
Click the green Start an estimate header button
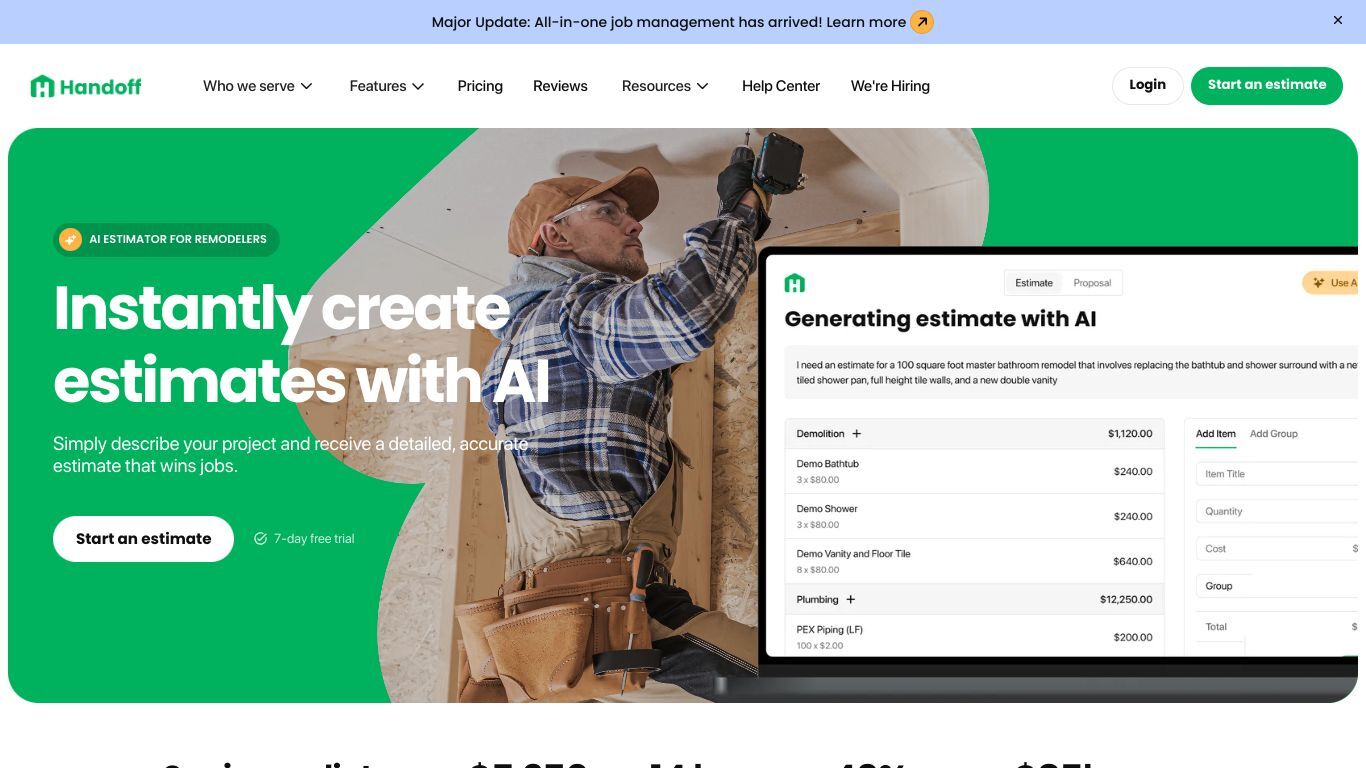pos(1267,85)
